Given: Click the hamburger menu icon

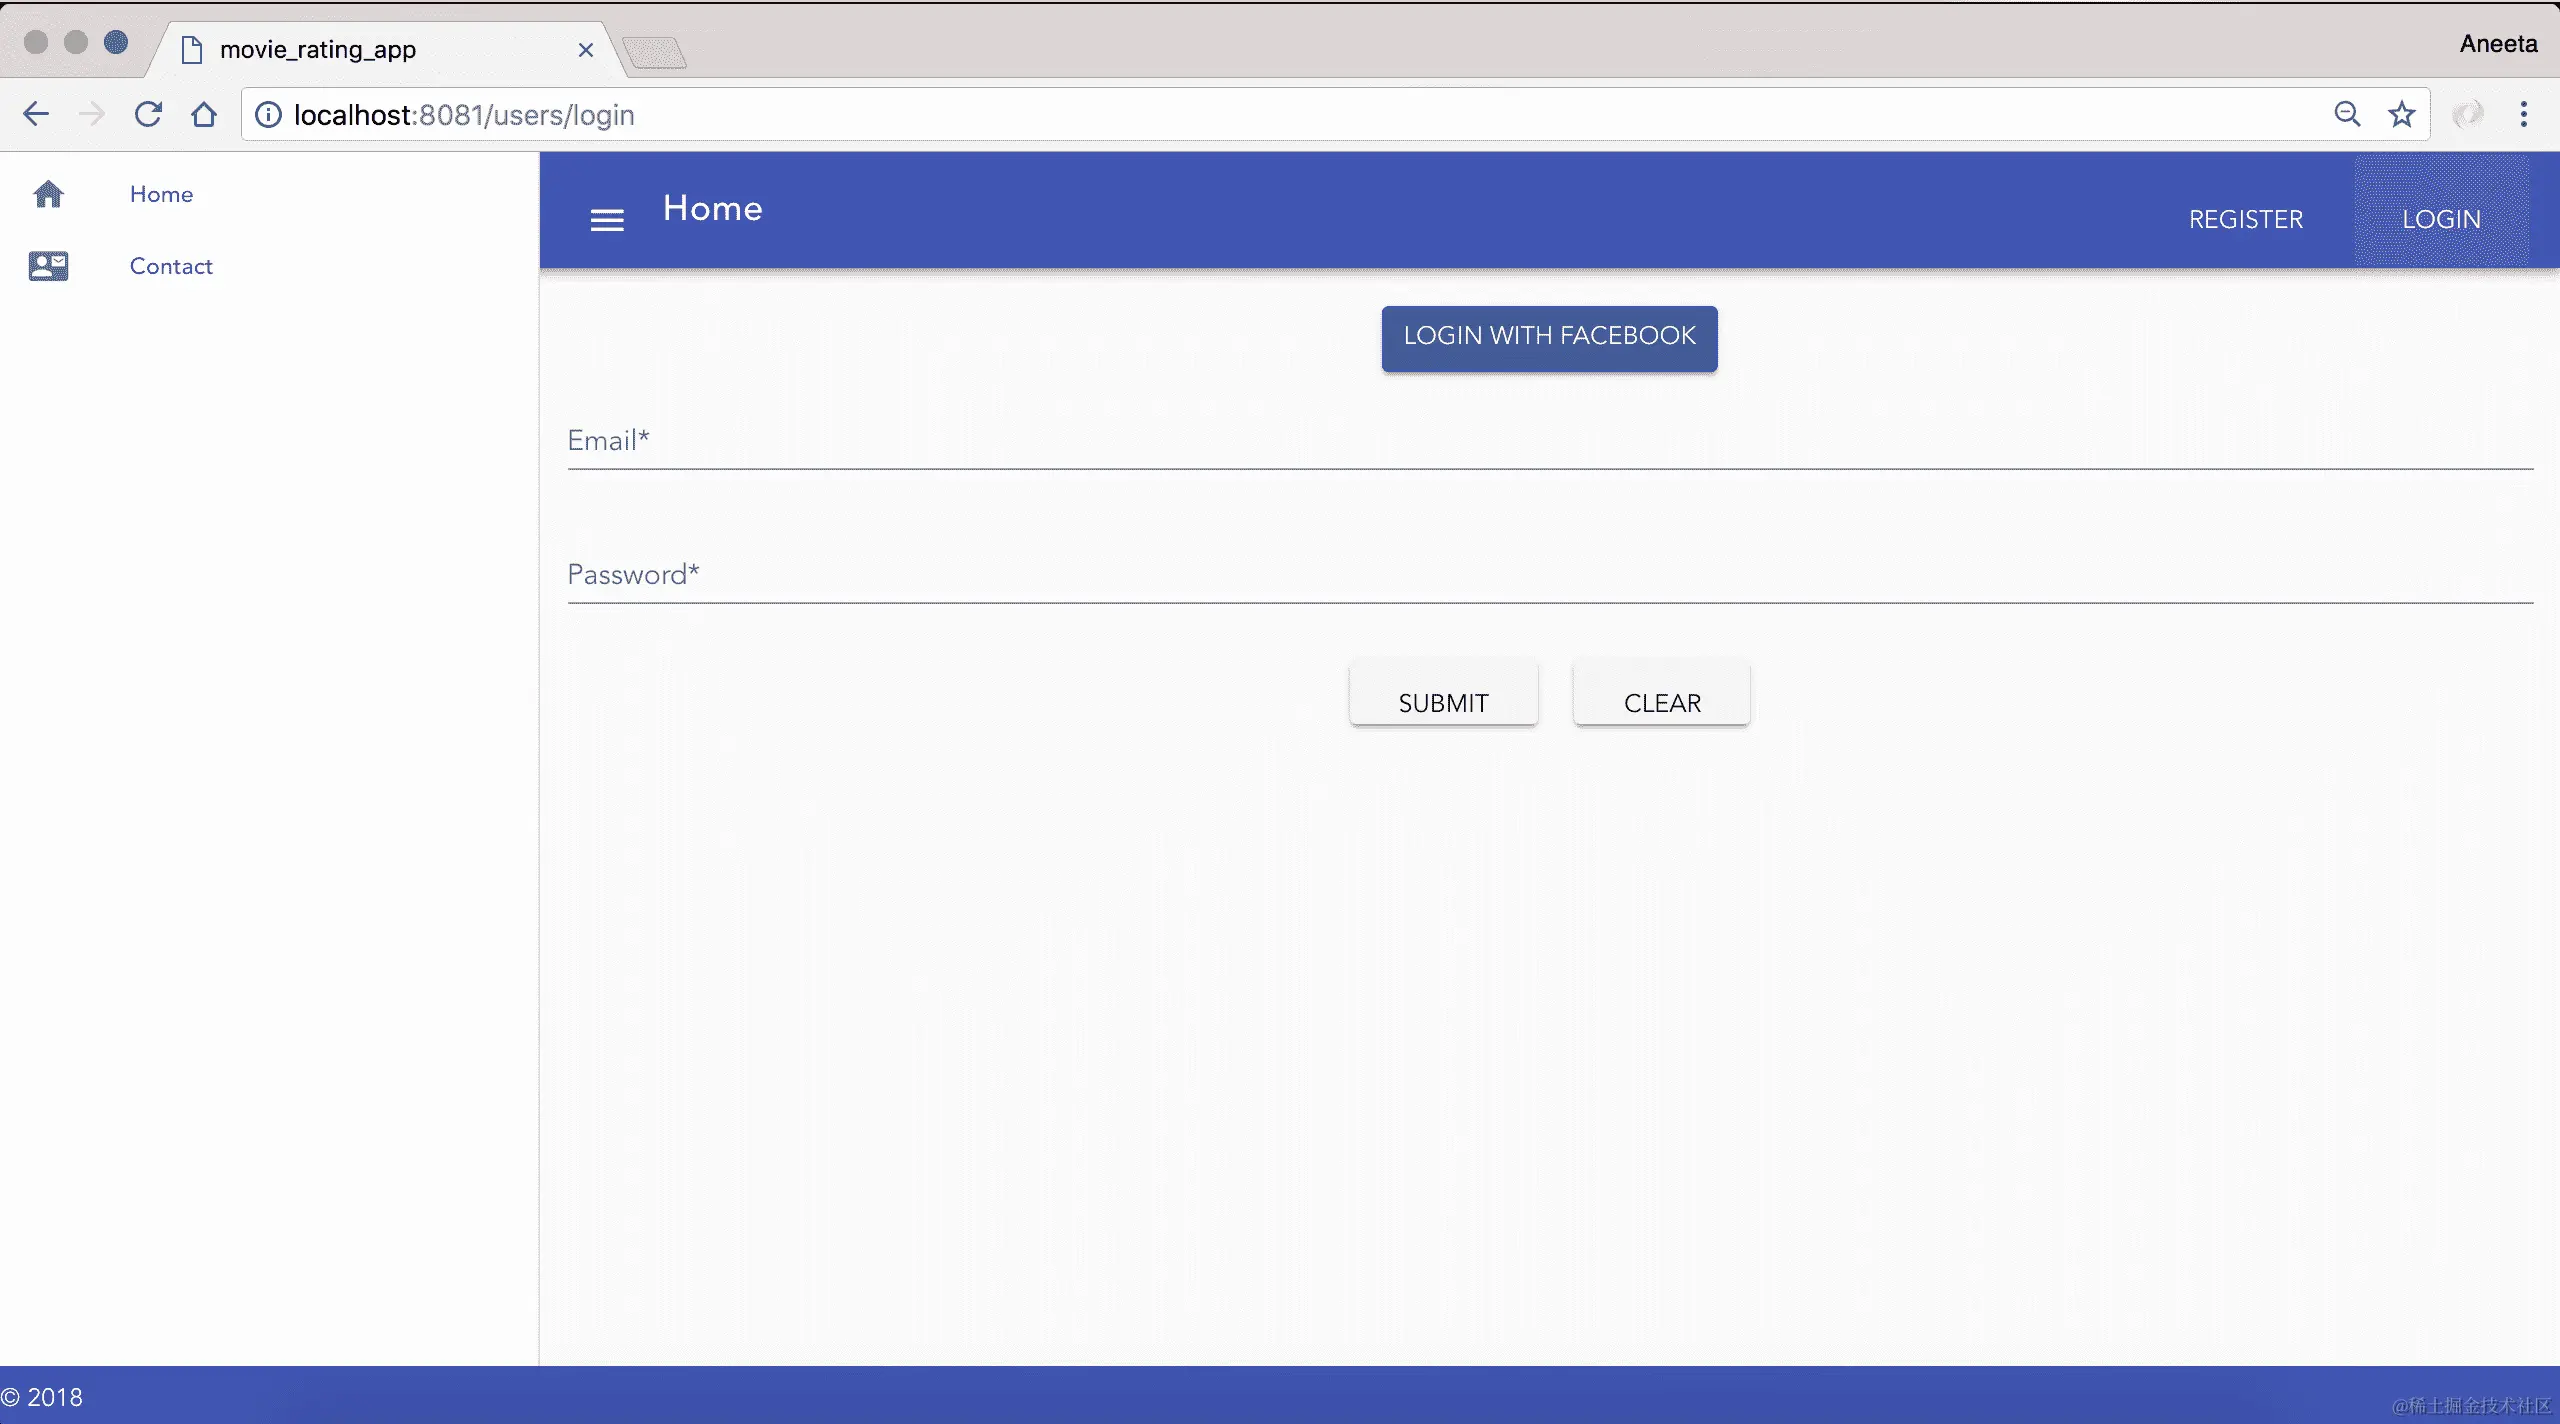Looking at the screenshot, I should click(607, 220).
